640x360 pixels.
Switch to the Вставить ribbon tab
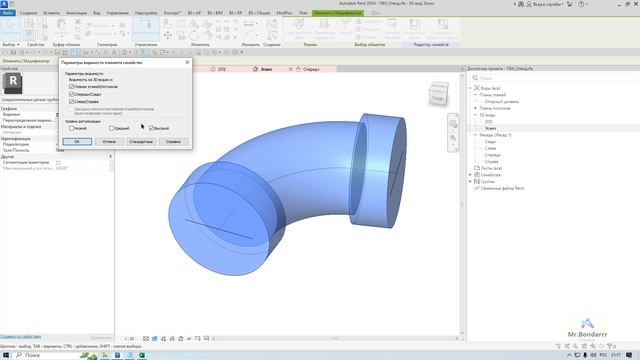[51, 13]
